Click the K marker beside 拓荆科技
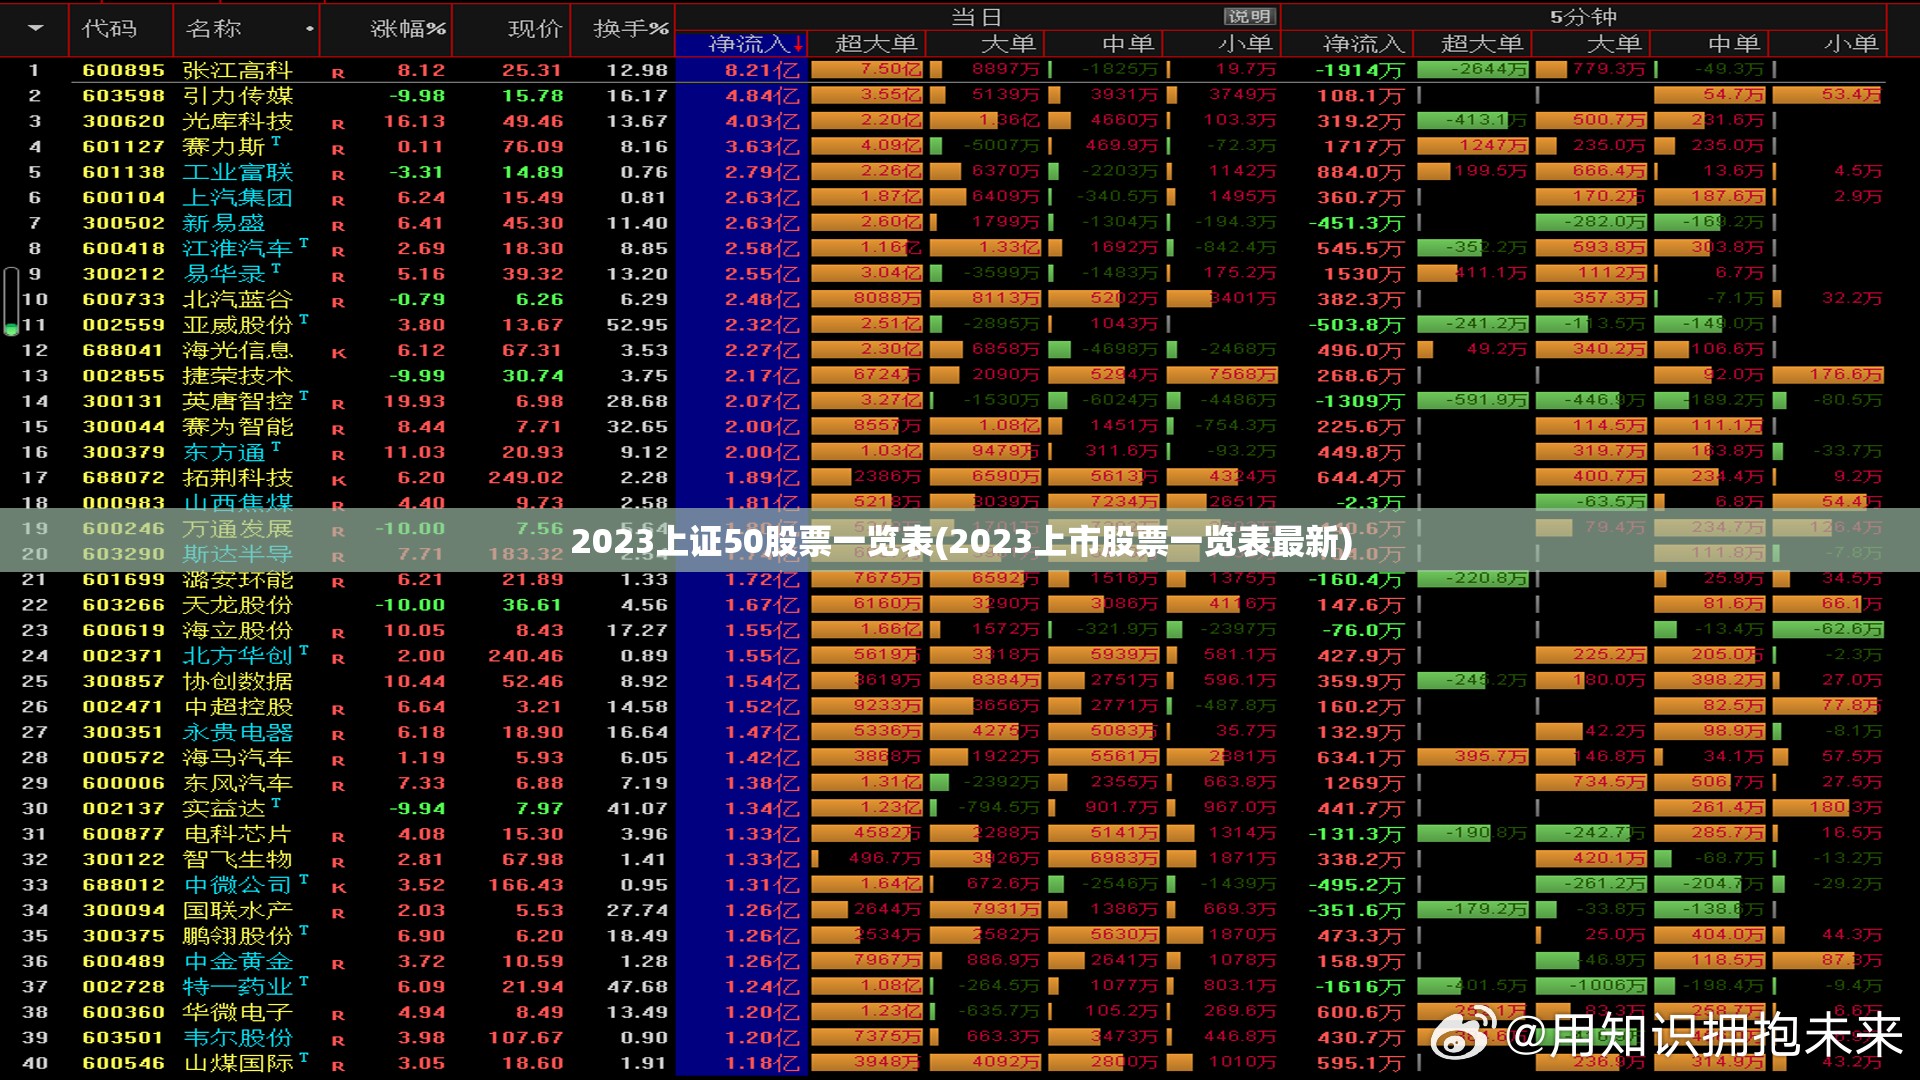Viewport: 1920px width, 1080px height. click(338, 481)
